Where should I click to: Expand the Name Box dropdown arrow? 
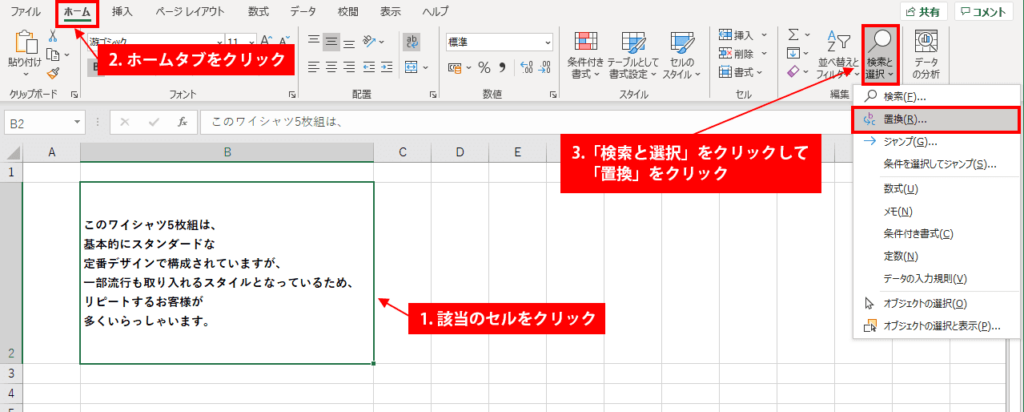(78, 122)
